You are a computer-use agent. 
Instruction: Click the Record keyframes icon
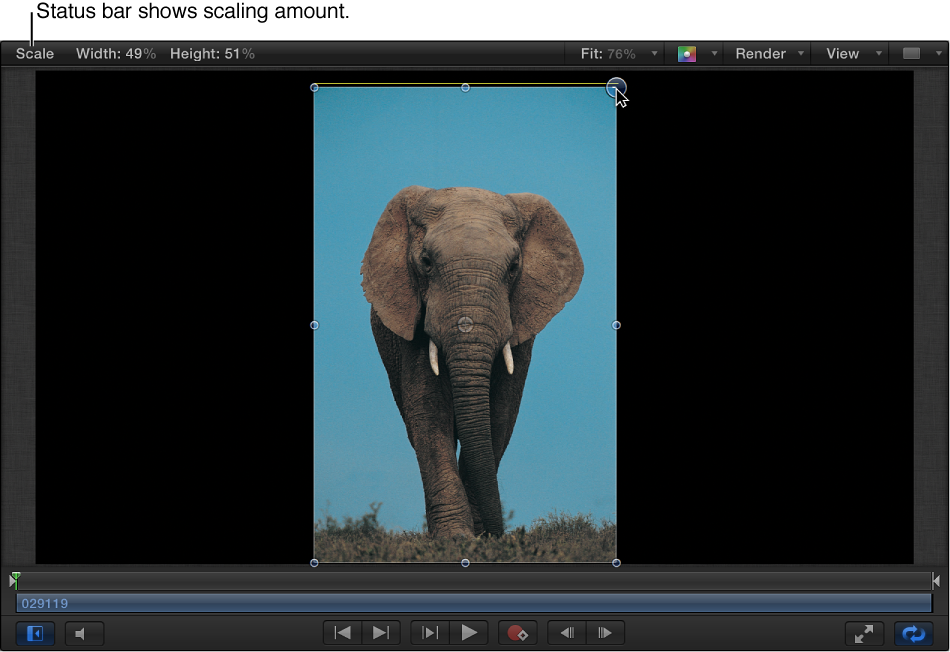pyautogui.click(x=517, y=632)
